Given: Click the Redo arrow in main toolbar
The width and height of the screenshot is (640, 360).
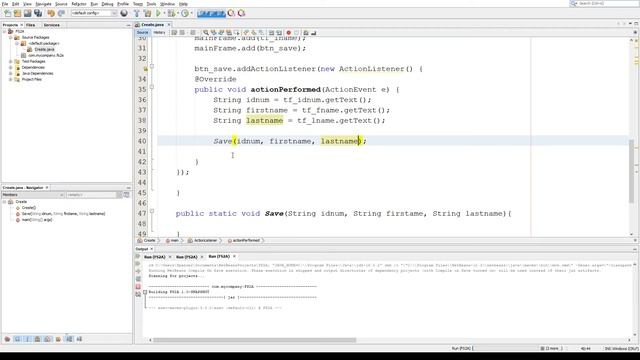Looking at the screenshot, I should pos(61,13).
